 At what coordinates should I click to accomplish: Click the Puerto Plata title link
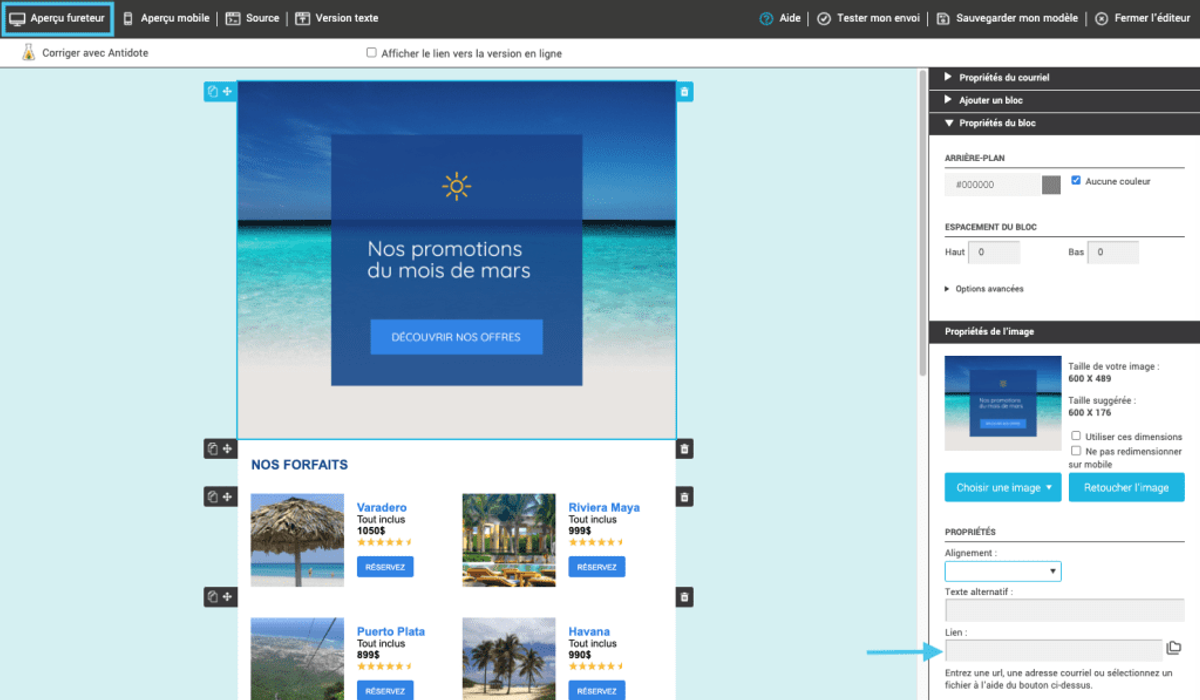391,631
